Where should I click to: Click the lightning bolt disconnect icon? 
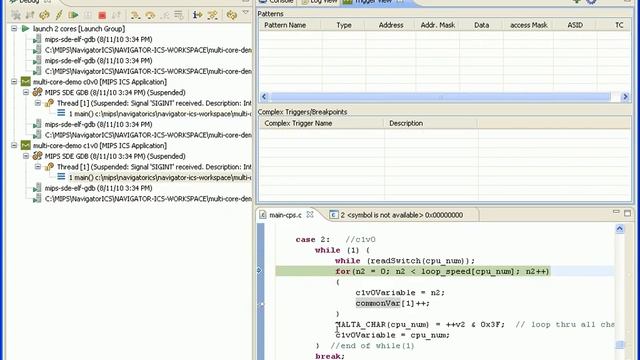click(x=59, y=16)
